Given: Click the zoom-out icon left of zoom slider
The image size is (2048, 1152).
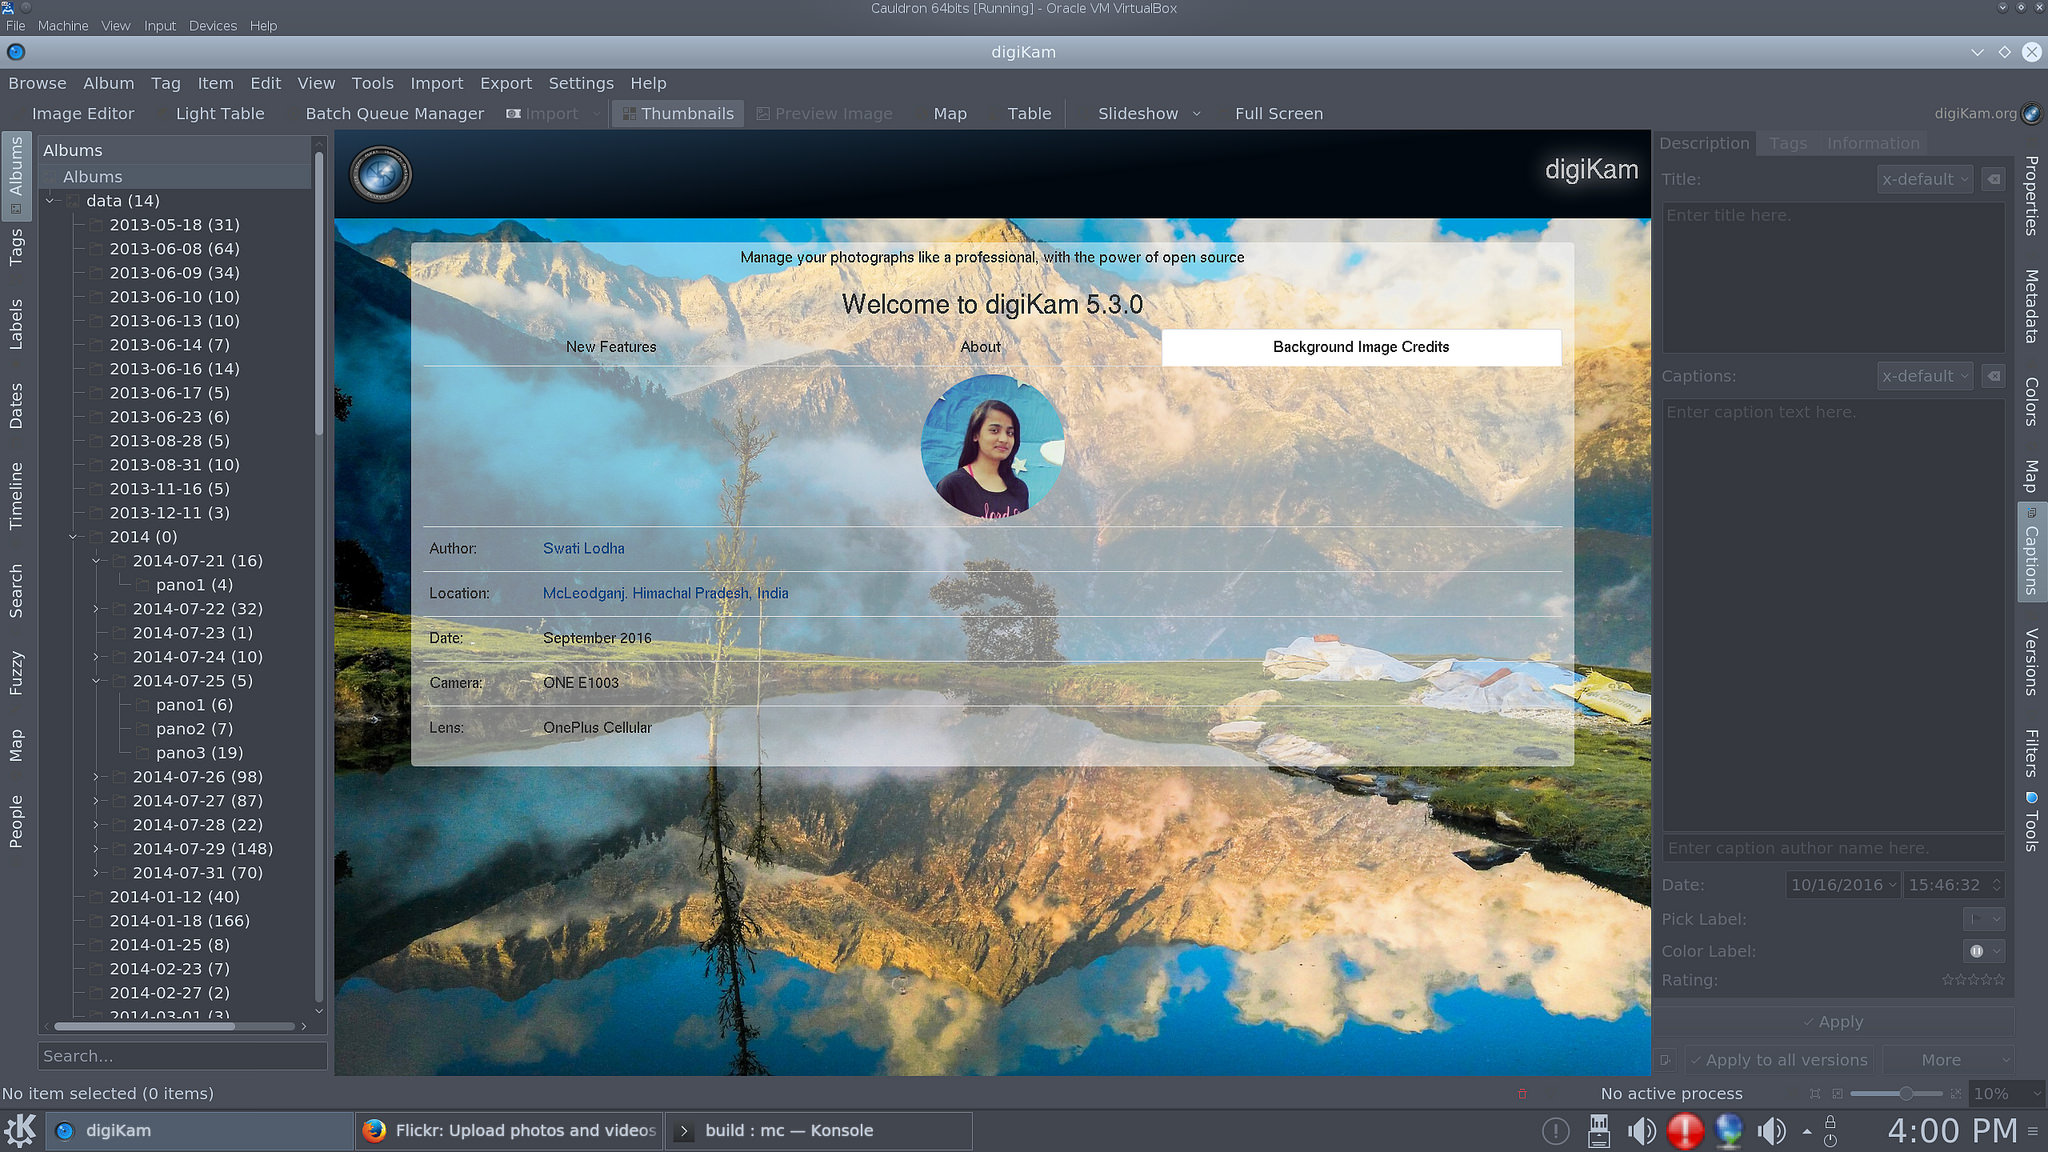Looking at the screenshot, I should click(x=1838, y=1094).
